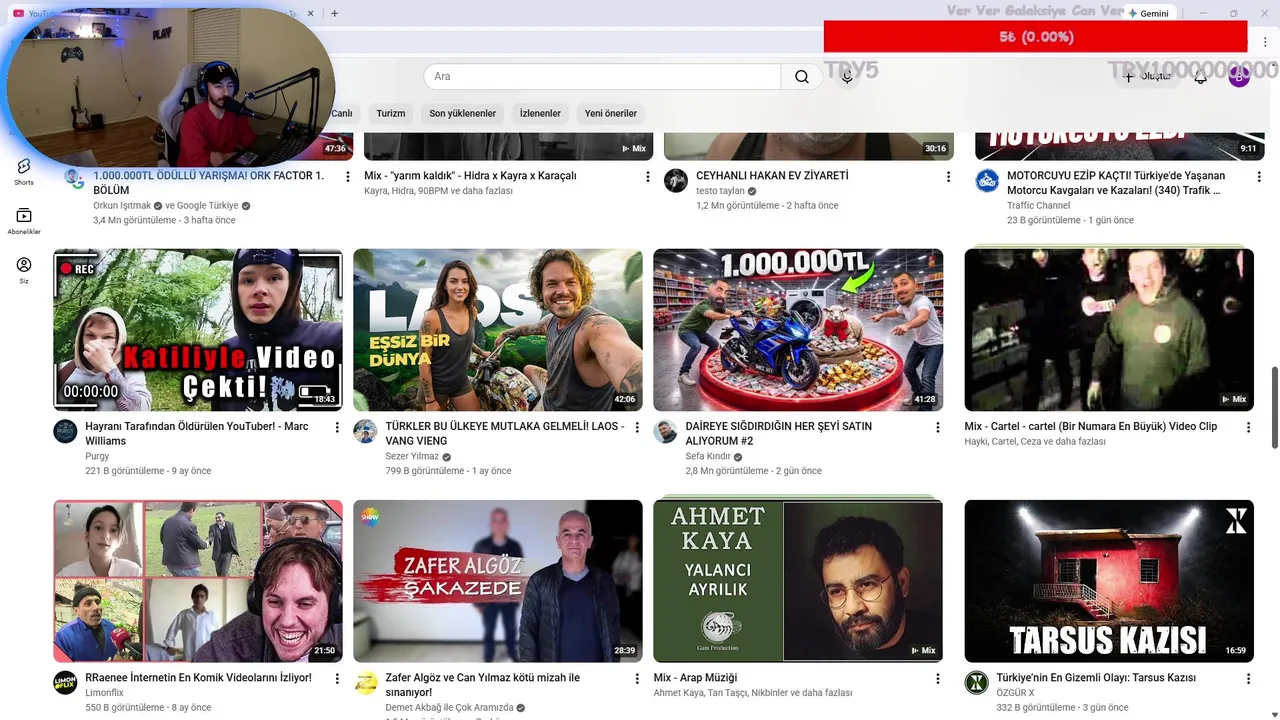Open the Gemini button in the browser
The width and height of the screenshot is (1280, 720).
click(1148, 14)
